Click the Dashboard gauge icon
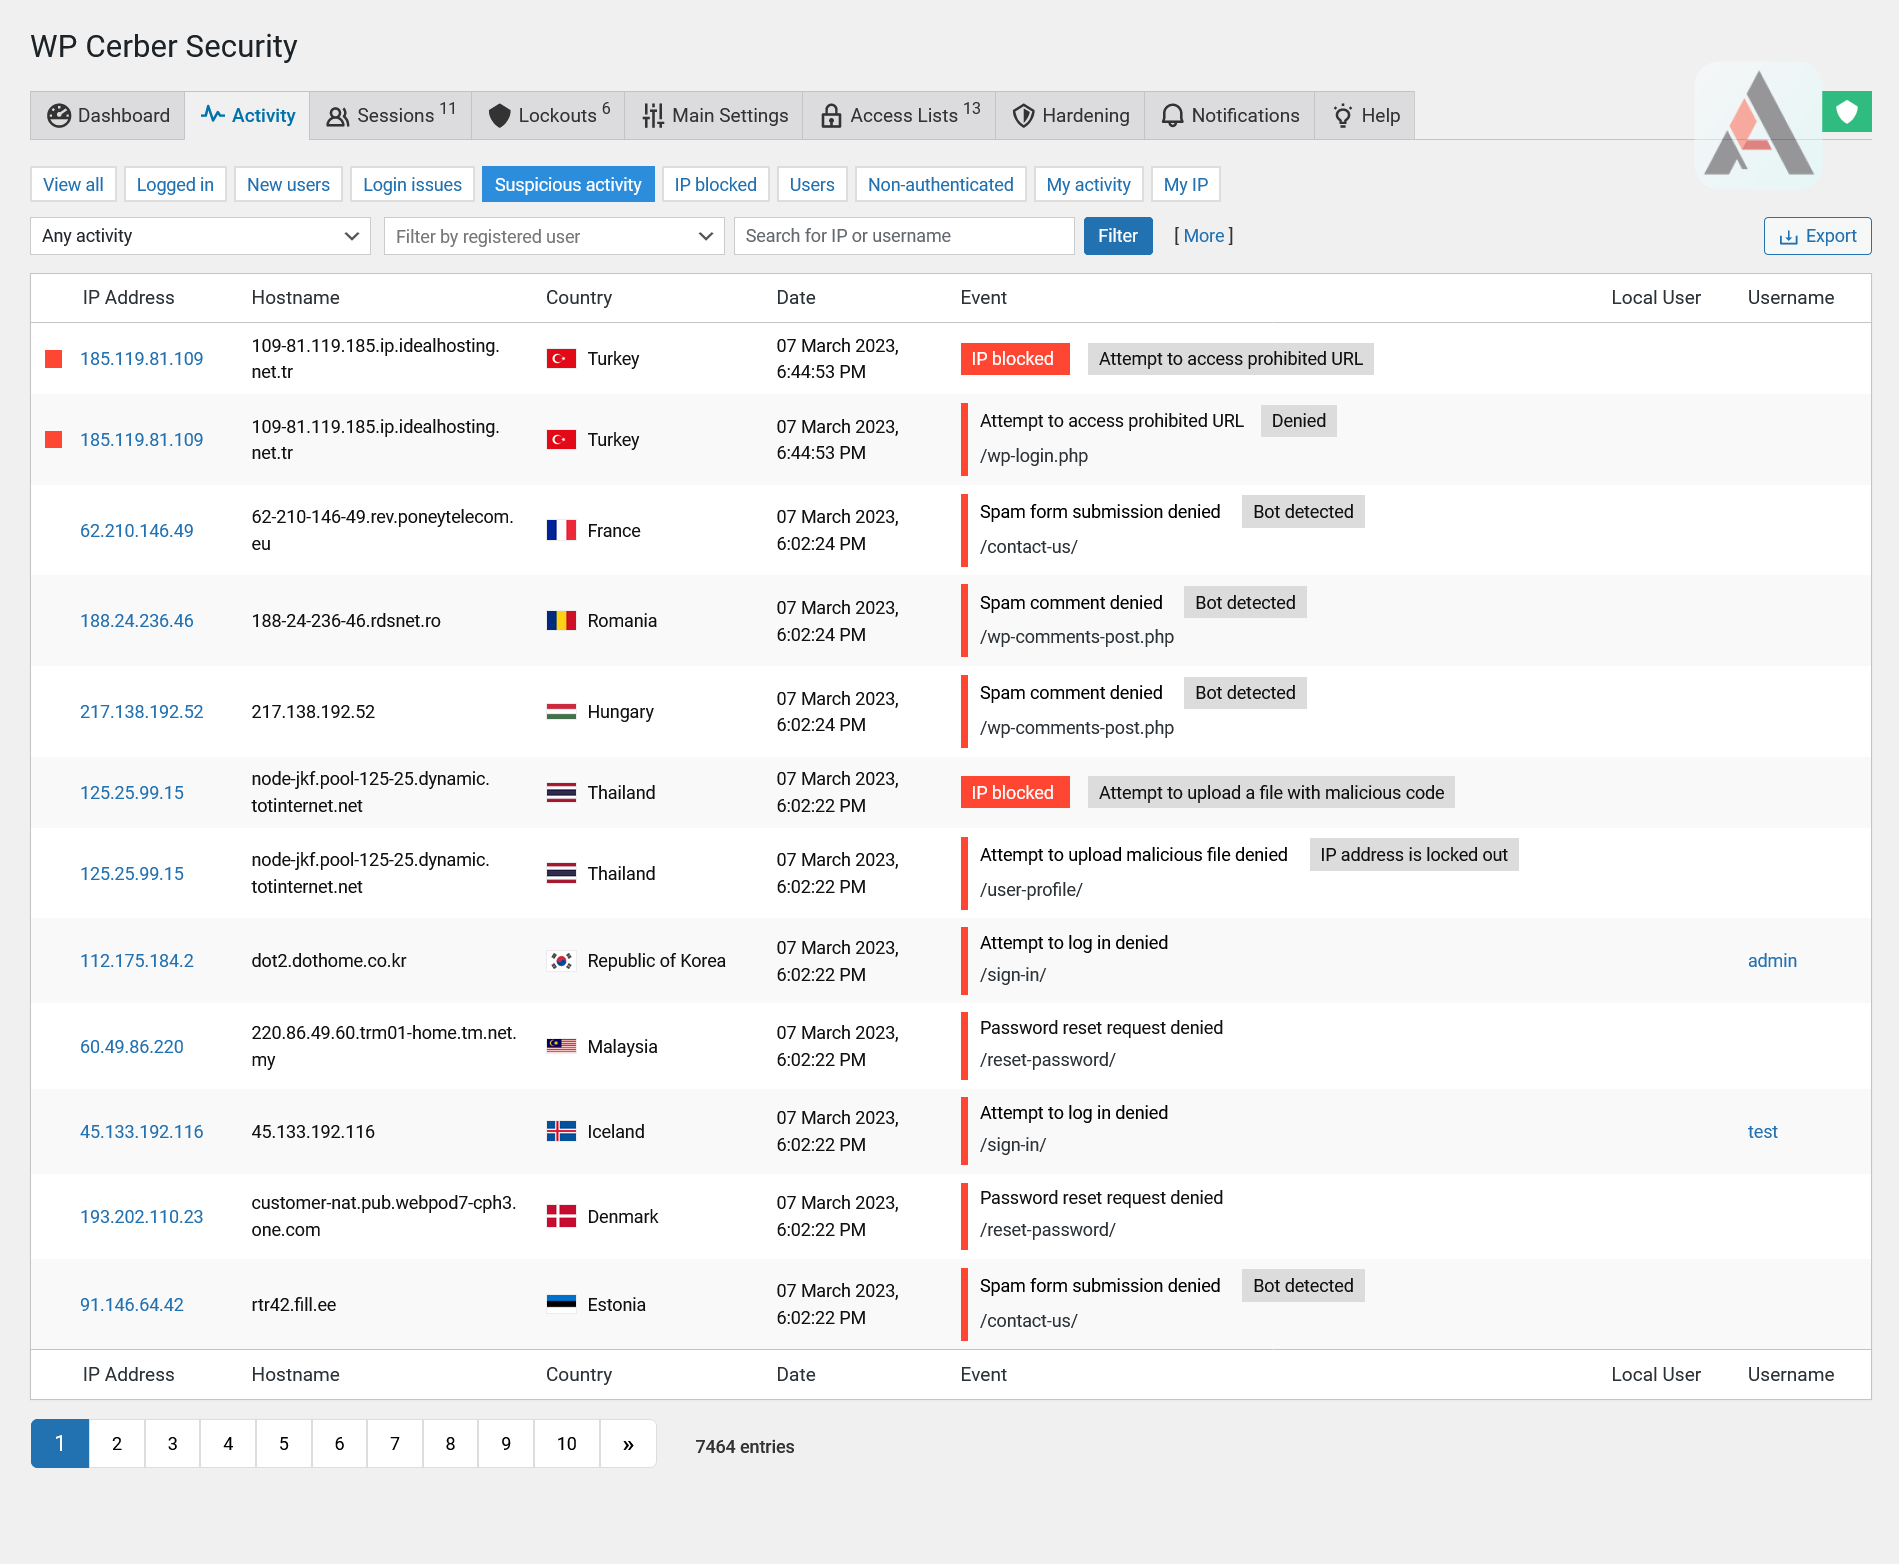Image resolution: width=1899 pixels, height=1564 pixels. (59, 116)
